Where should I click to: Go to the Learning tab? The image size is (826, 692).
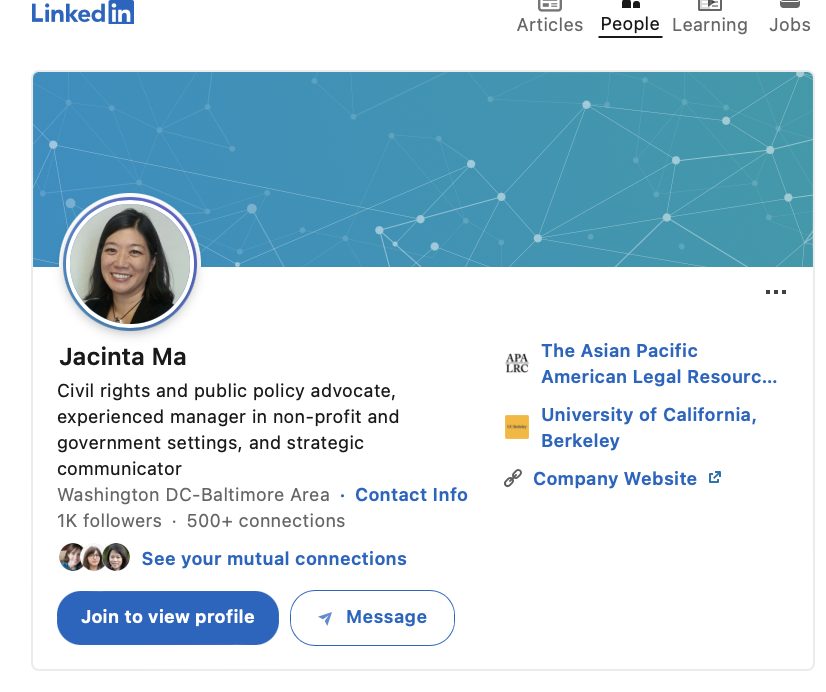point(709,24)
